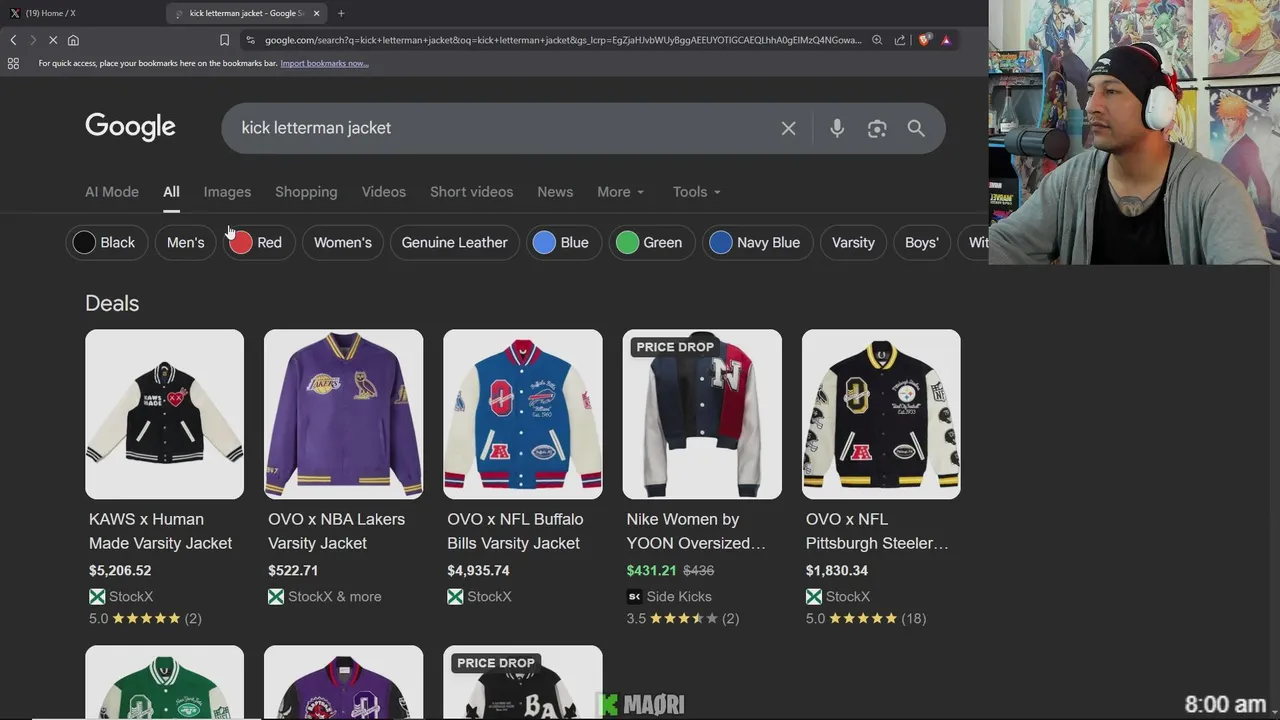The image size is (1280, 720).
Task: Go to the Google logo homepage
Action: 130,127
